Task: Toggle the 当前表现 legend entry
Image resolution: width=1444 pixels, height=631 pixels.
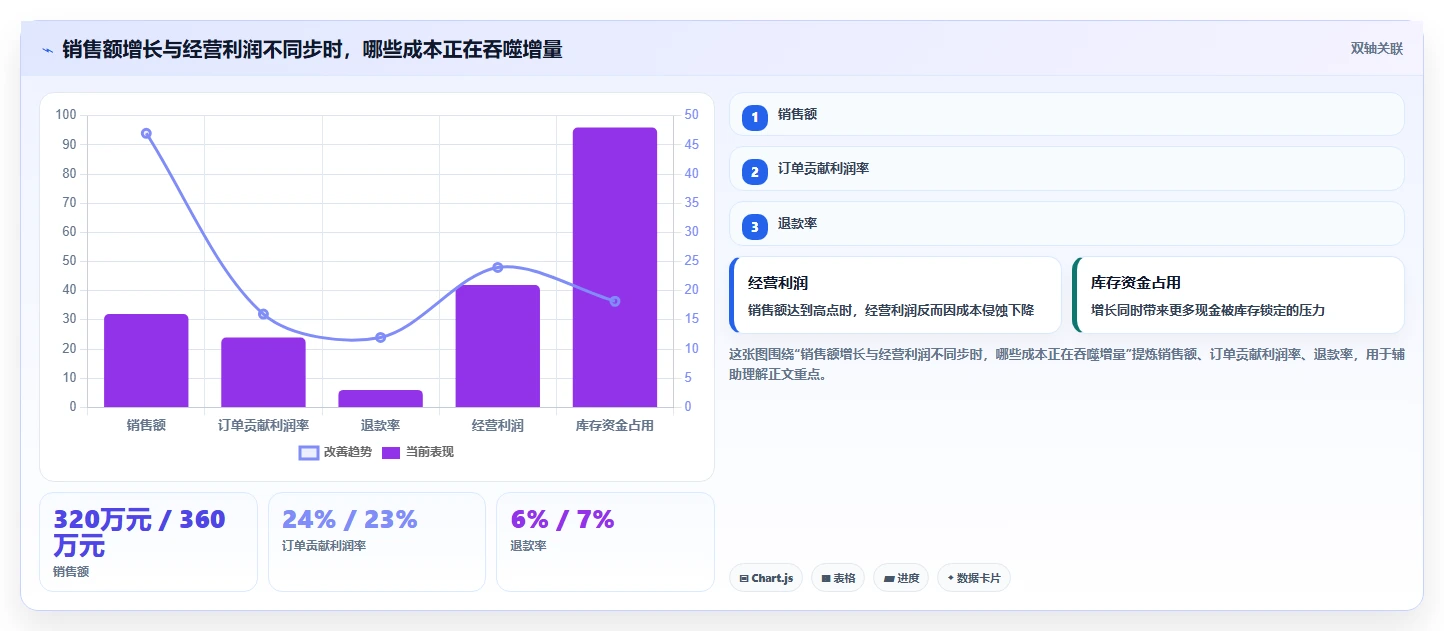Action: point(418,452)
